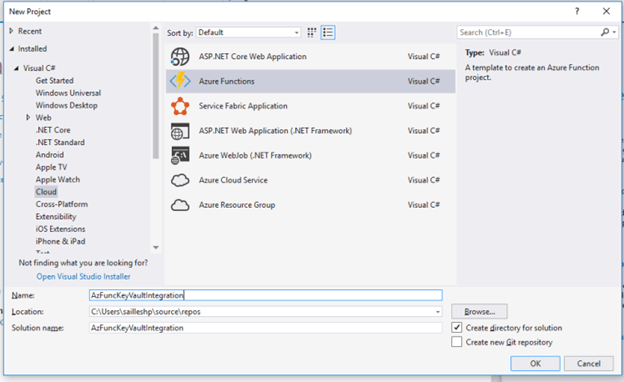Viewport: 624px width, 382px height.
Task: Click the OK button
Action: point(535,363)
